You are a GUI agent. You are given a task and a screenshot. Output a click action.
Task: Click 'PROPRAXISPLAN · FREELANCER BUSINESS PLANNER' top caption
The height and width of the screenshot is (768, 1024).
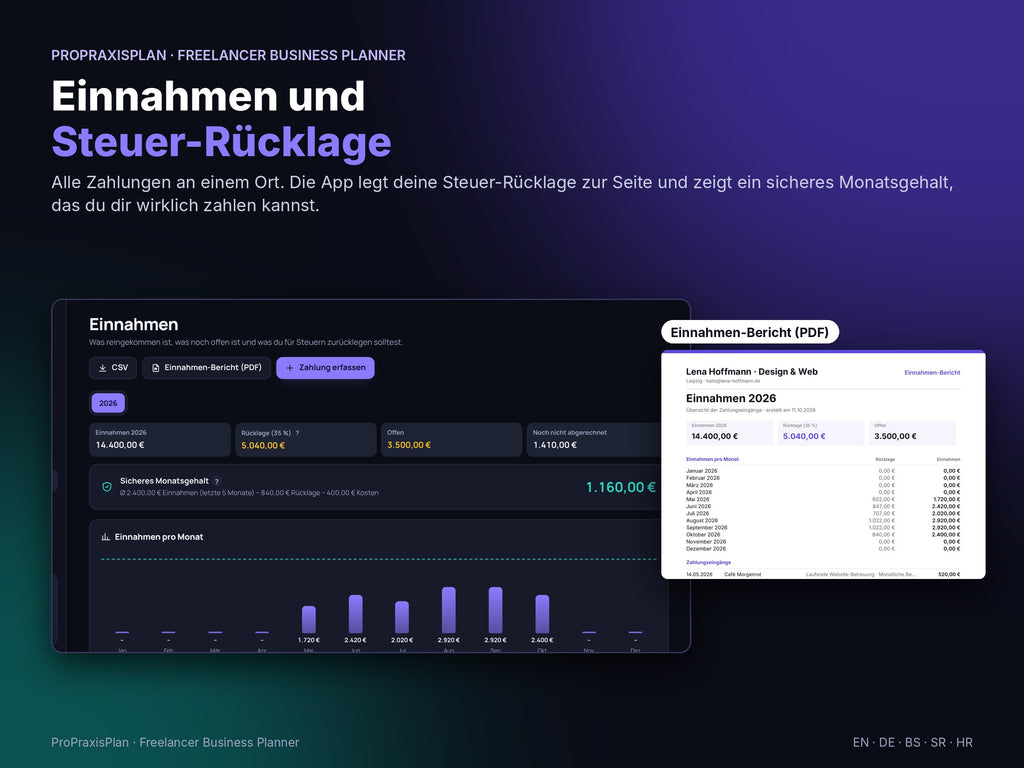click(229, 56)
